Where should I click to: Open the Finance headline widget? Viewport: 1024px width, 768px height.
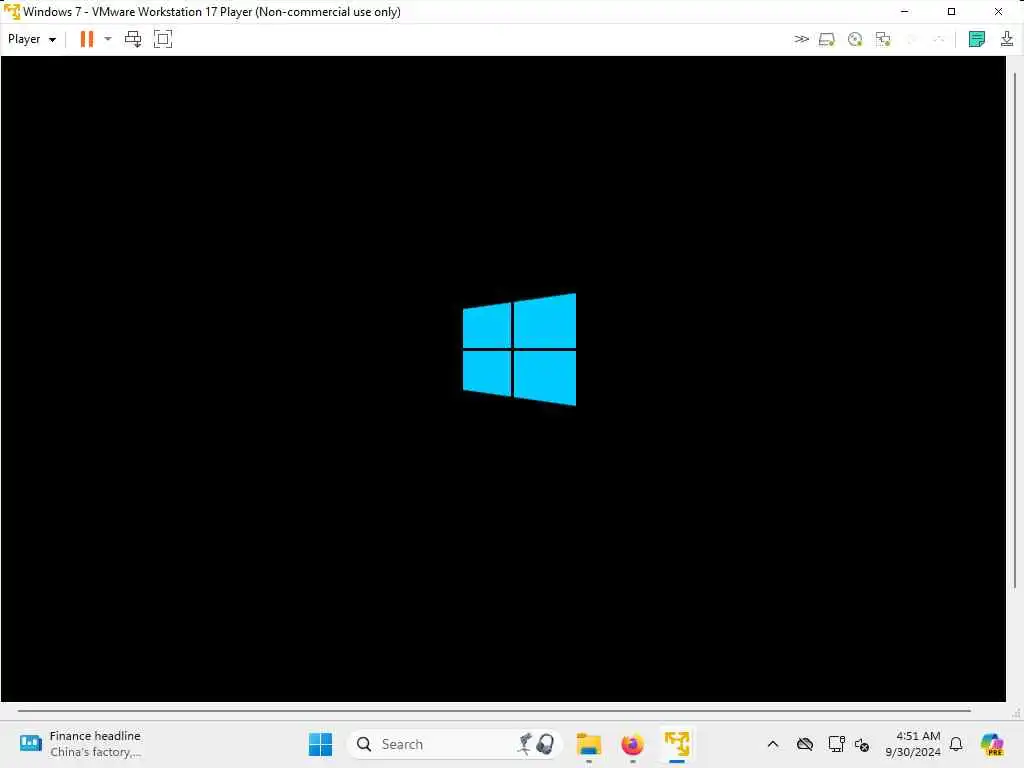[80, 744]
